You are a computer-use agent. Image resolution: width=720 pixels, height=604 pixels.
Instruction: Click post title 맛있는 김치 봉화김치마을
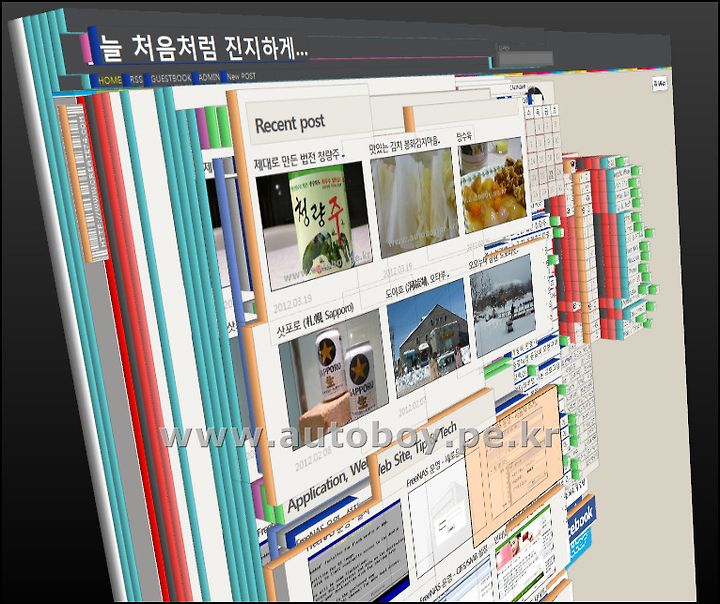[x=404, y=144]
